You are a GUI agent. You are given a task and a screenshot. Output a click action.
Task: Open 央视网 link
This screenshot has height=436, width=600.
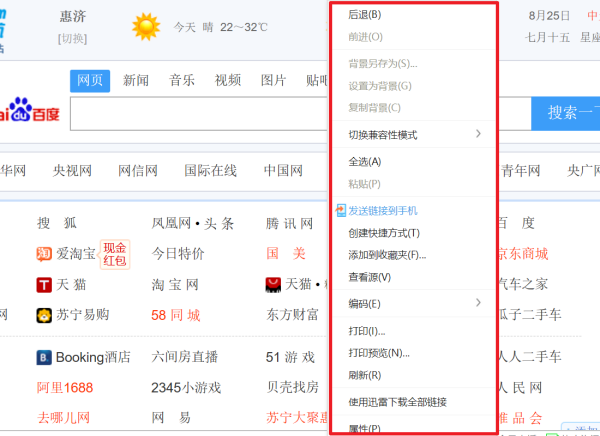point(72,171)
